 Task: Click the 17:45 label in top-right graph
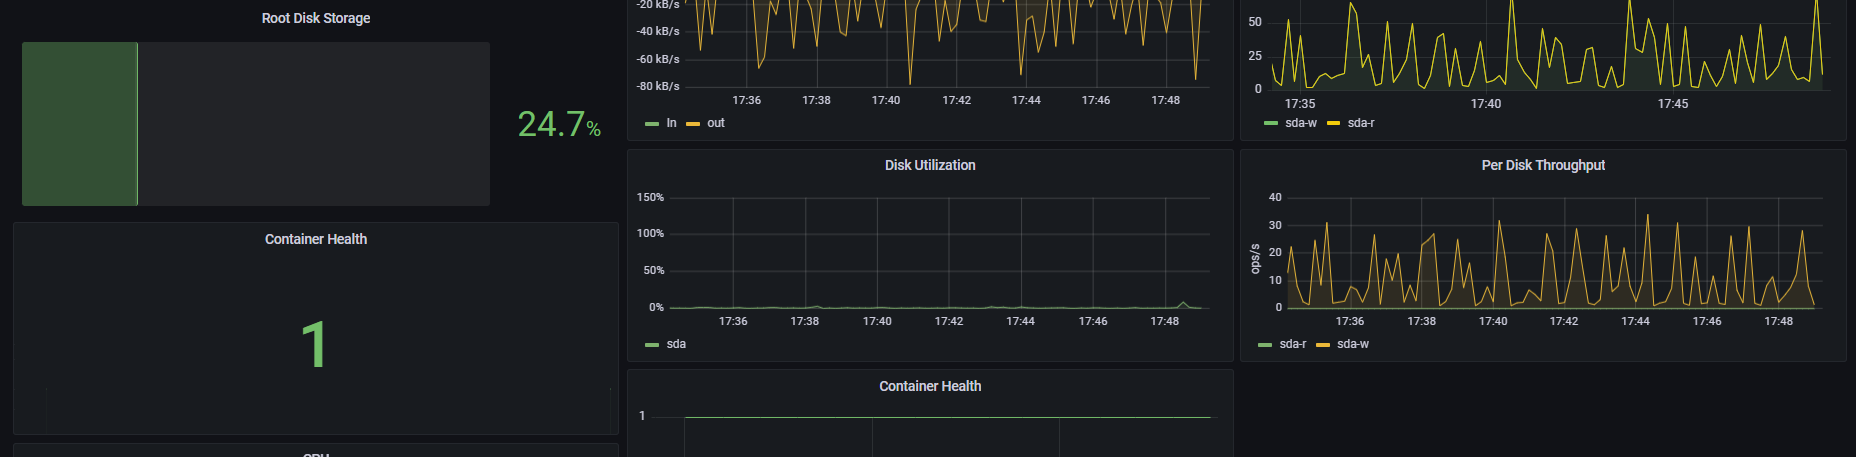(x=1673, y=104)
